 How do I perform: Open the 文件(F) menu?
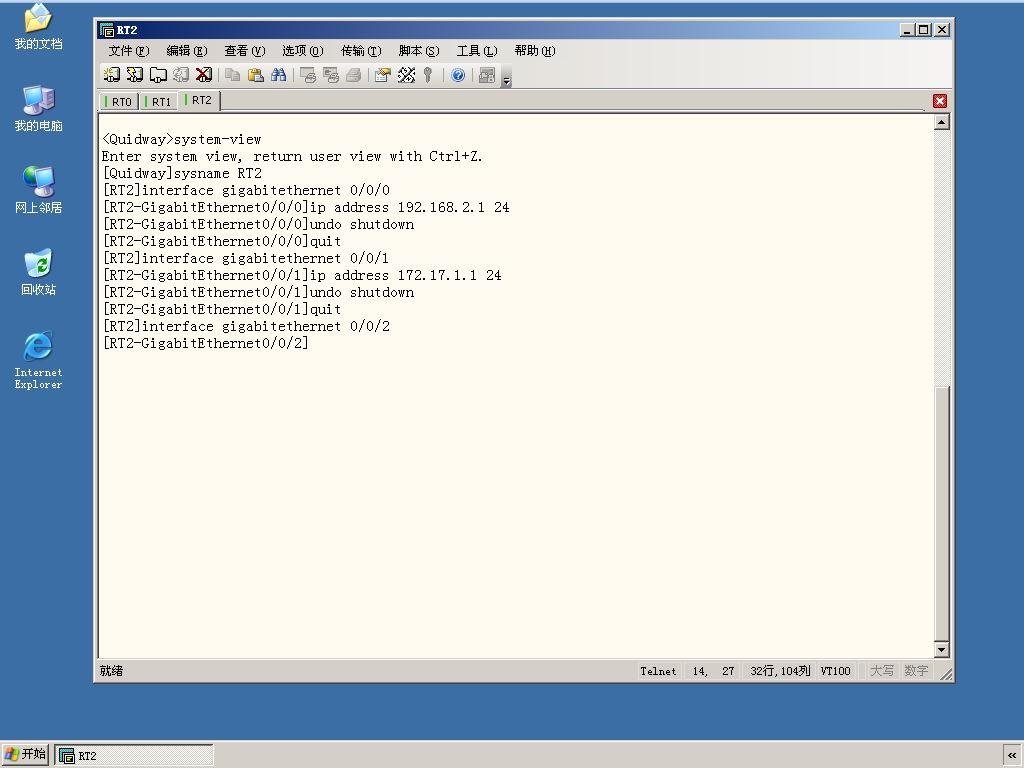coord(129,51)
